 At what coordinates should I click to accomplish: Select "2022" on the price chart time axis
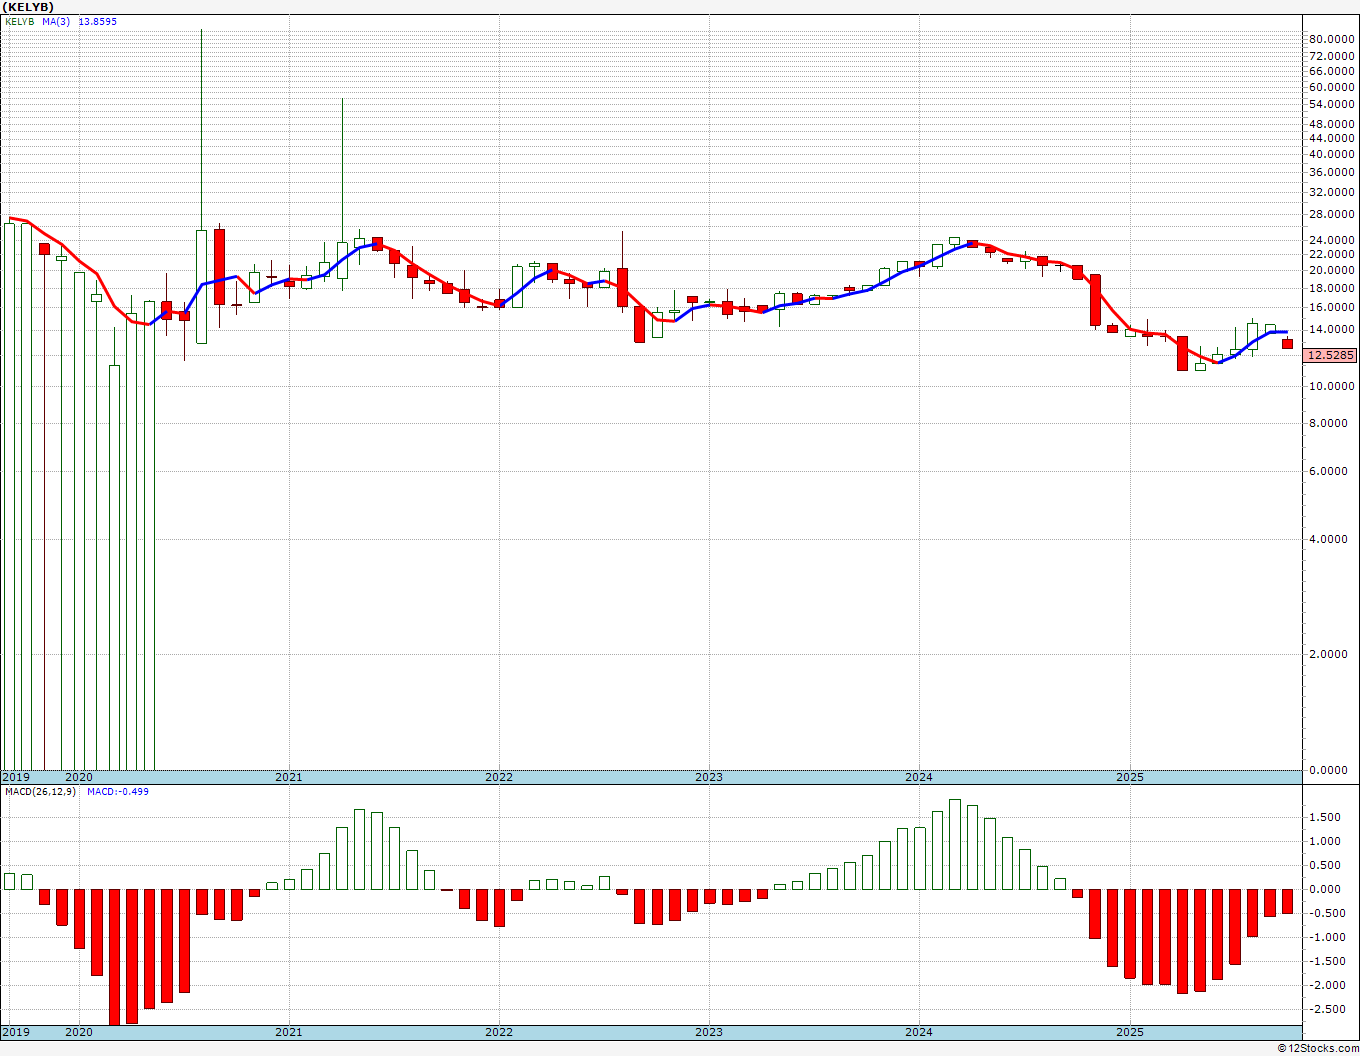coord(499,777)
